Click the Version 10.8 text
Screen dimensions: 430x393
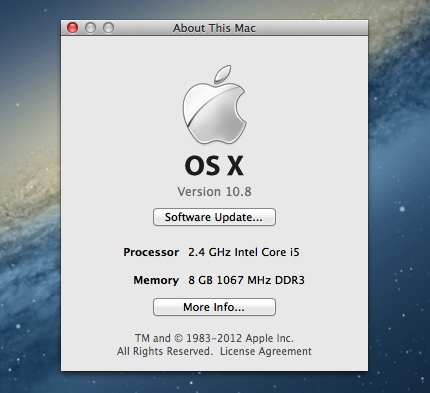pos(214,192)
